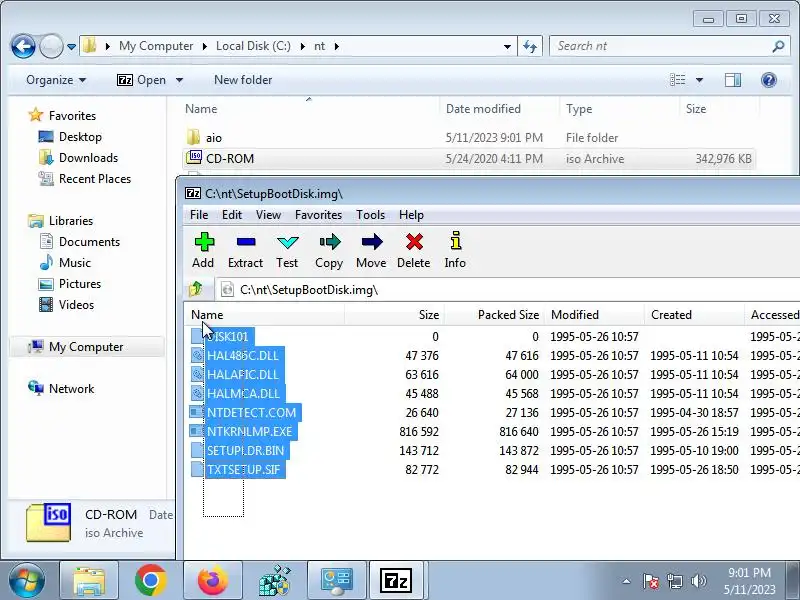Open the Help menu in 7-Zip
Screen dimensions: 800x600
click(411, 215)
